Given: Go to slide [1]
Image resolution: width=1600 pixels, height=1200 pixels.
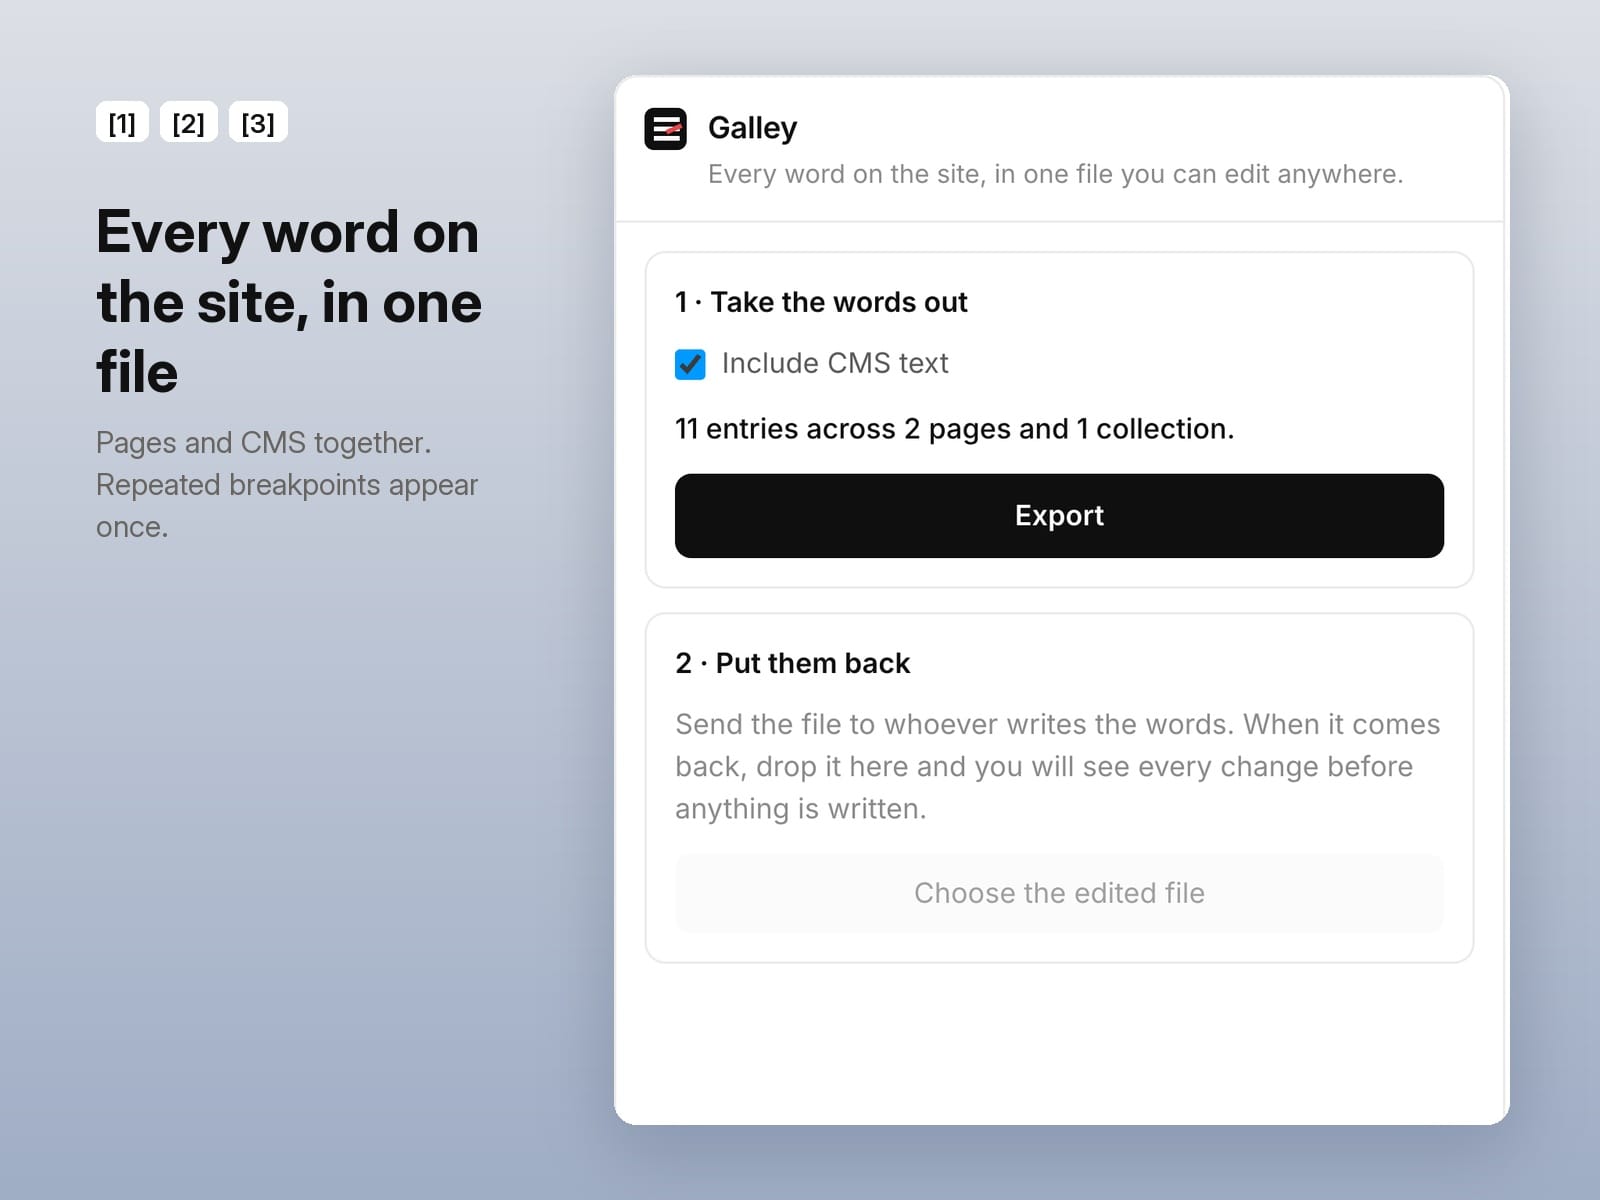Looking at the screenshot, I should pyautogui.click(x=122, y=122).
